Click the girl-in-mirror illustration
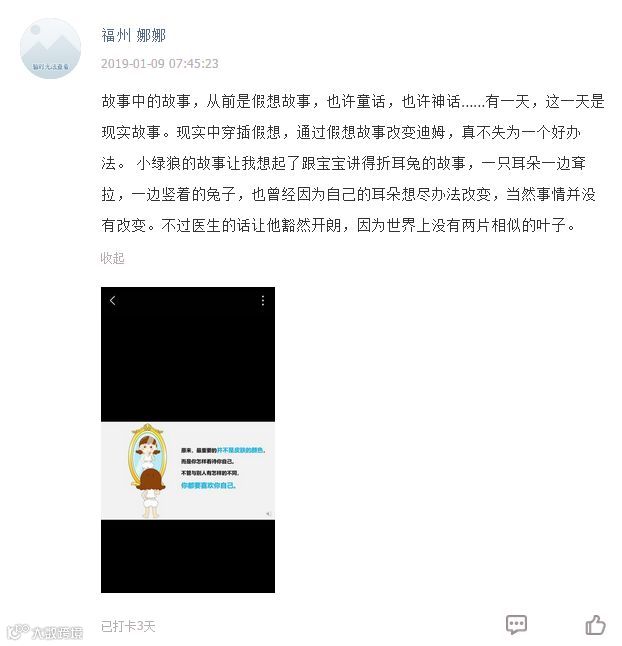This screenshot has height=646, width=622. 148,471
